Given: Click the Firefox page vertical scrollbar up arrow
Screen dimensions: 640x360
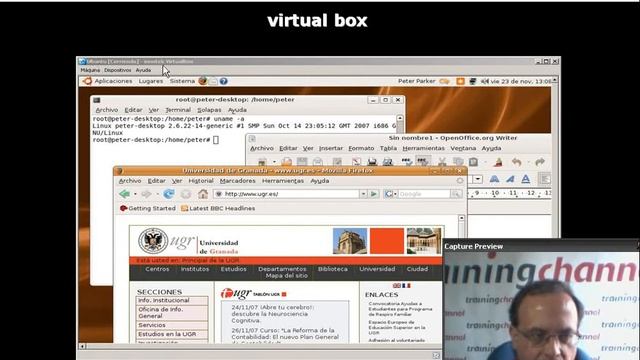Looking at the screenshot, I should pos(461,218).
